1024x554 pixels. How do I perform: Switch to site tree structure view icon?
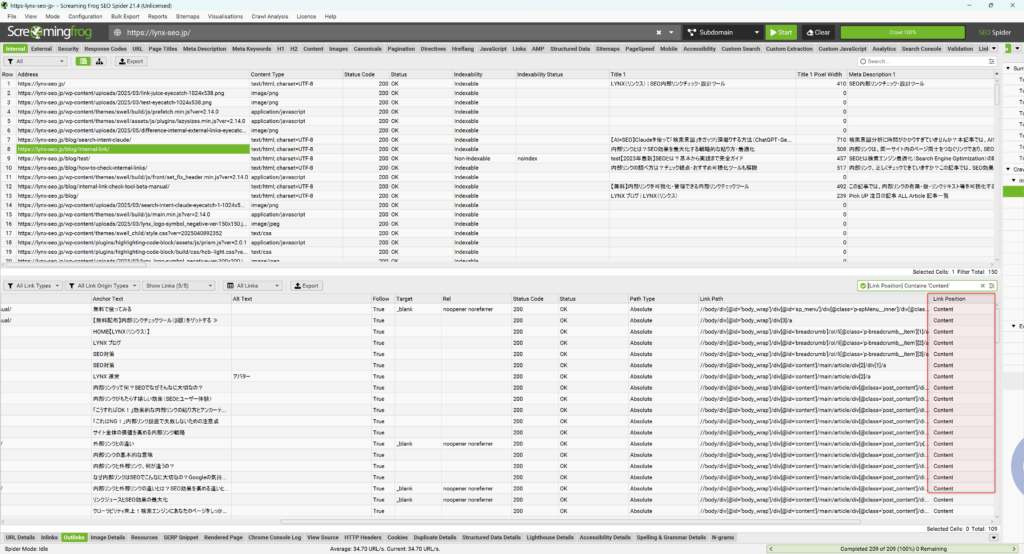100,61
